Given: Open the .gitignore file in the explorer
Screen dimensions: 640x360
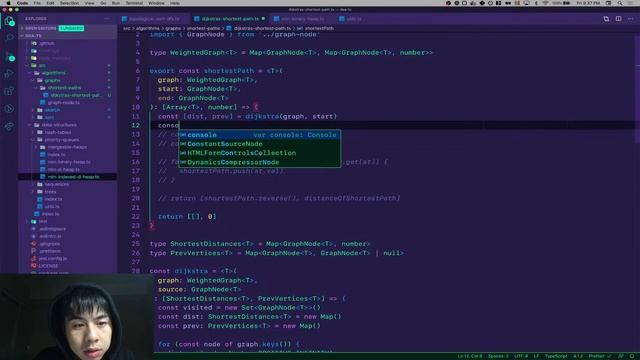Looking at the screenshot, I should point(67,244).
